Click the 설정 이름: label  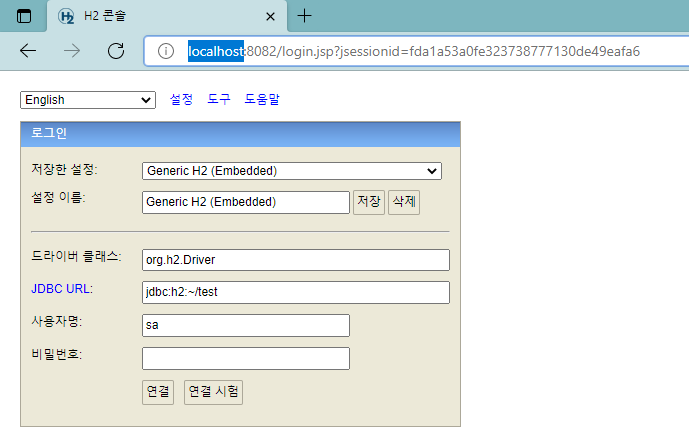pyautogui.click(x=58, y=197)
